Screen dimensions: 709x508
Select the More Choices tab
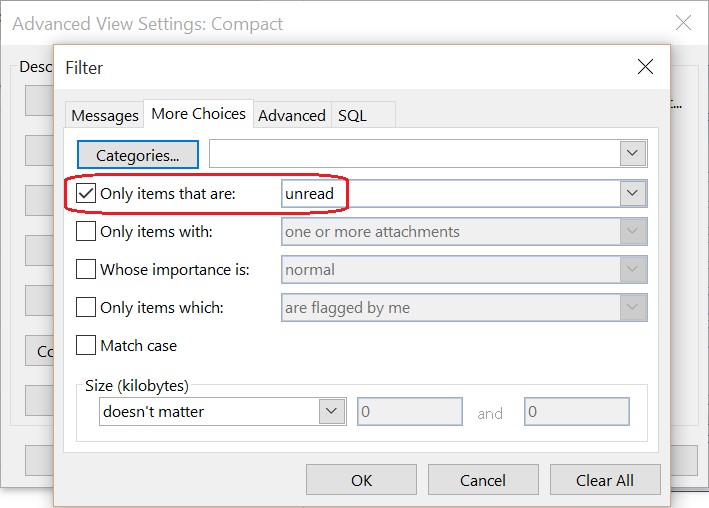click(x=198, y=114)
